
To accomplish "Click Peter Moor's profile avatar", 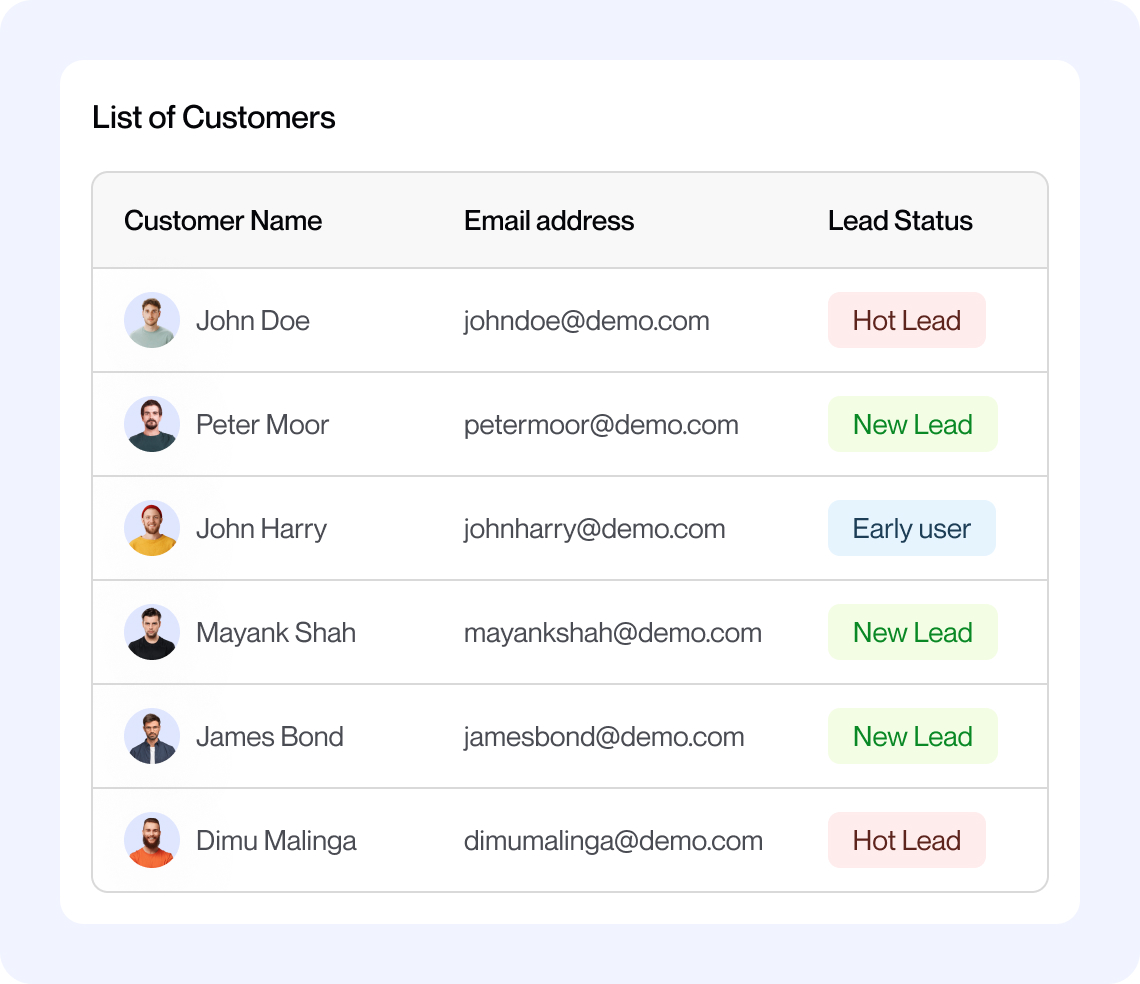I will pyautogui.click(x=152, y=424).
